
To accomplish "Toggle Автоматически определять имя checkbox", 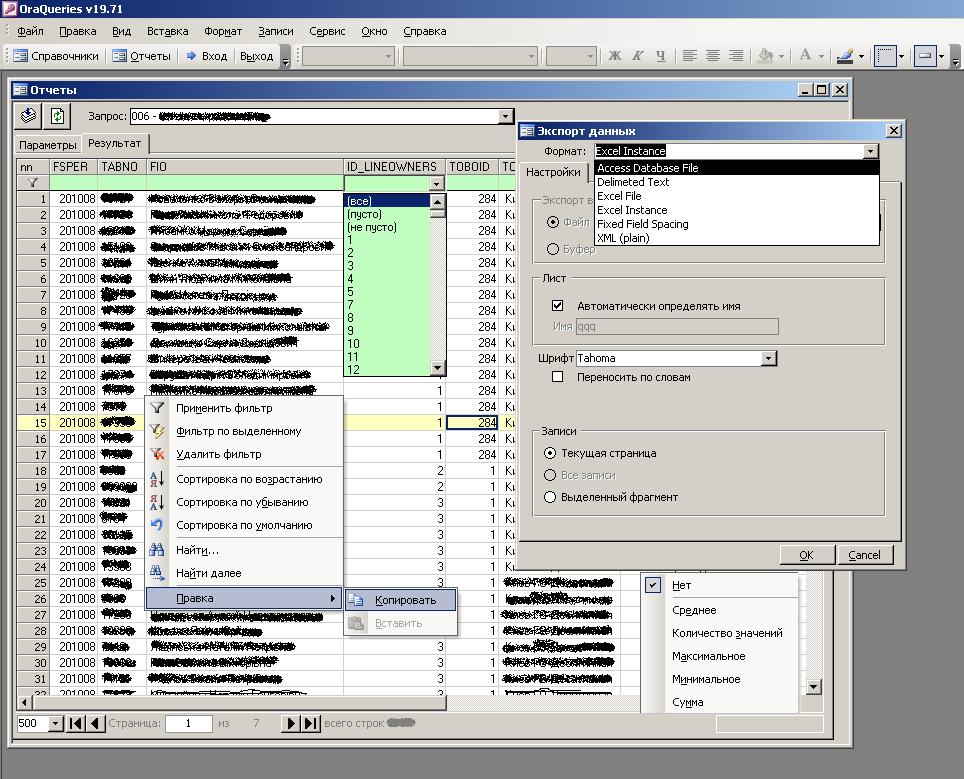I will (x=558, y=306).
